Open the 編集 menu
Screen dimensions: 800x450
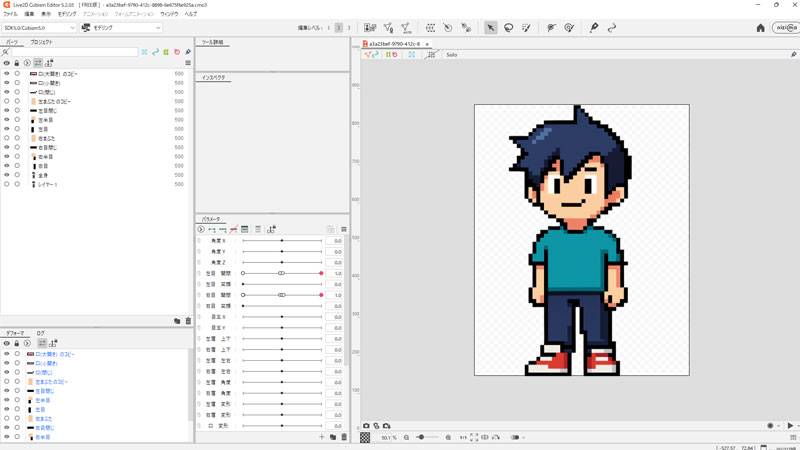[x=29, y=14]
